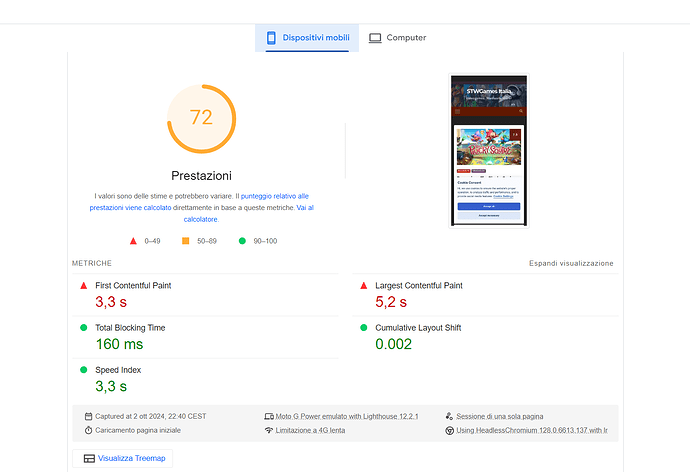Click Espandi visualizzazione to expand metrics
The width and height of the screenshot is (690, 472).
[x=571, y=263]
